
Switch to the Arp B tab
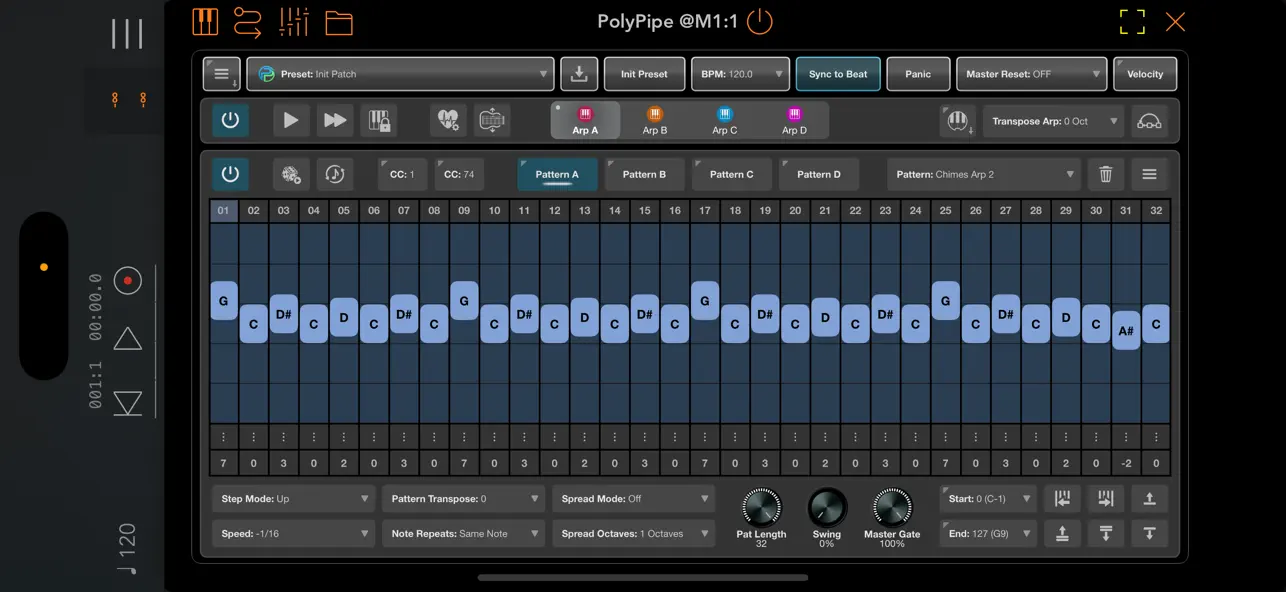point(654,121)
